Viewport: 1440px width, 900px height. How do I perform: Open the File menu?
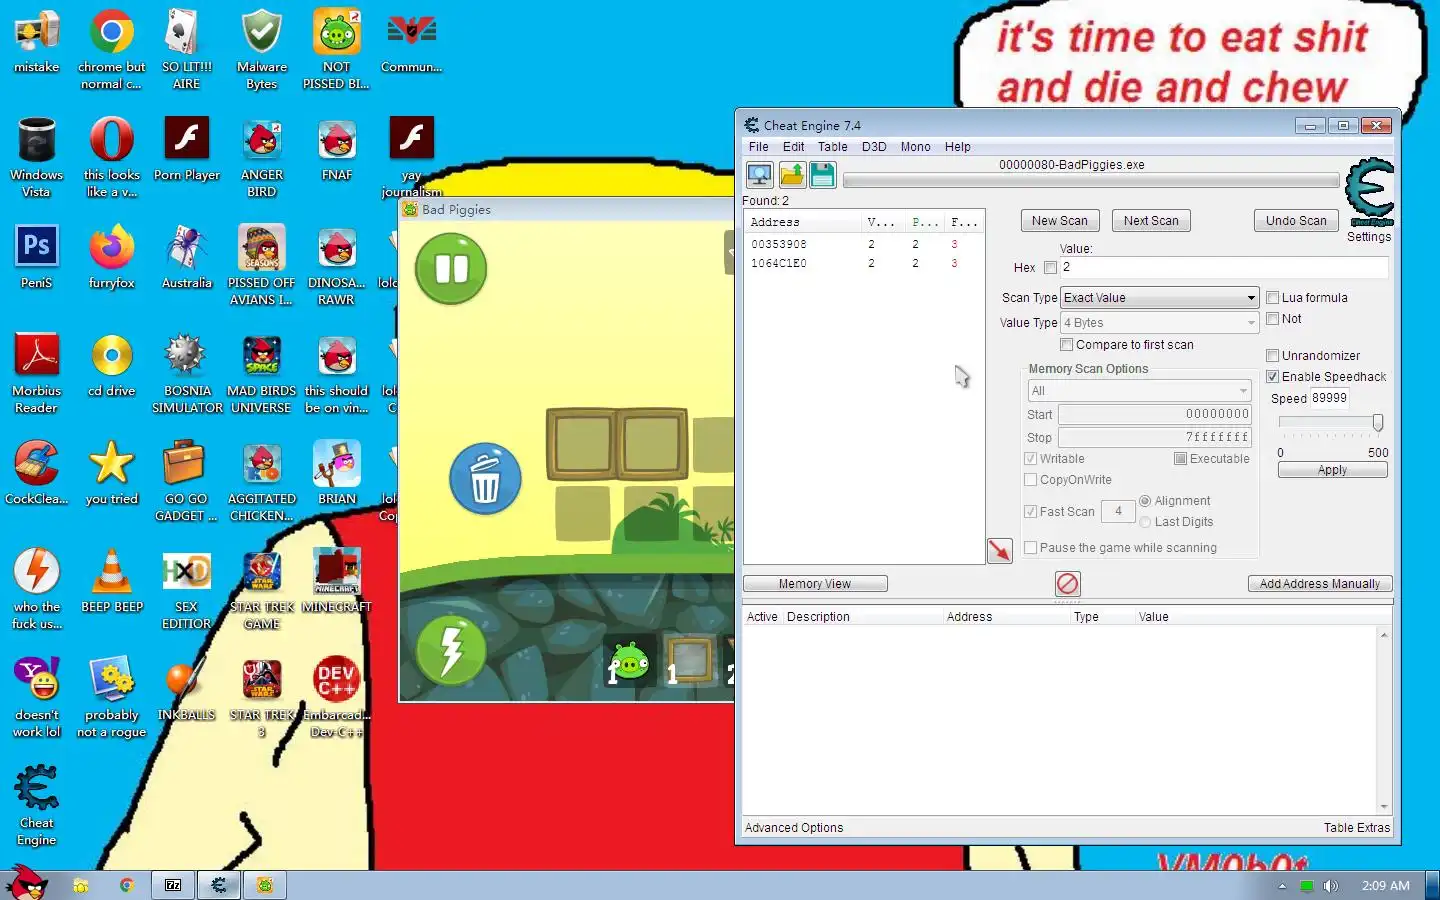tap(759, 147)
